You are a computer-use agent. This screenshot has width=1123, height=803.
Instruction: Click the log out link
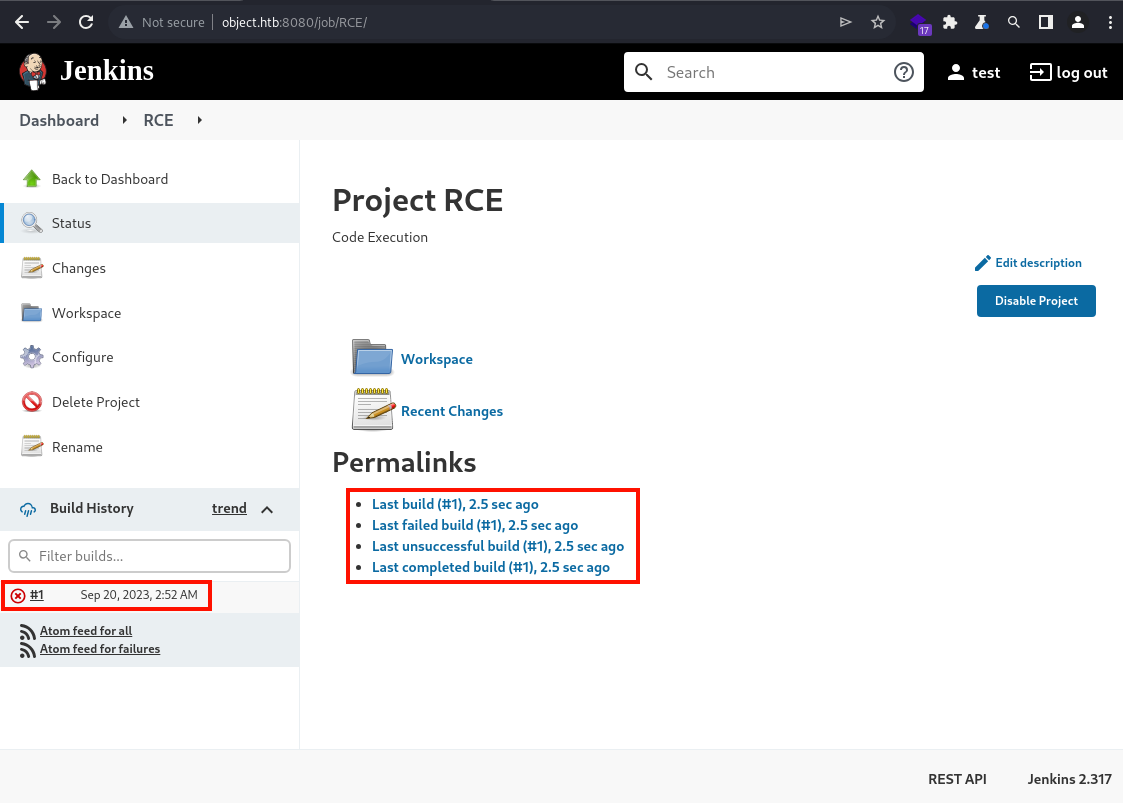(1069, 72)
